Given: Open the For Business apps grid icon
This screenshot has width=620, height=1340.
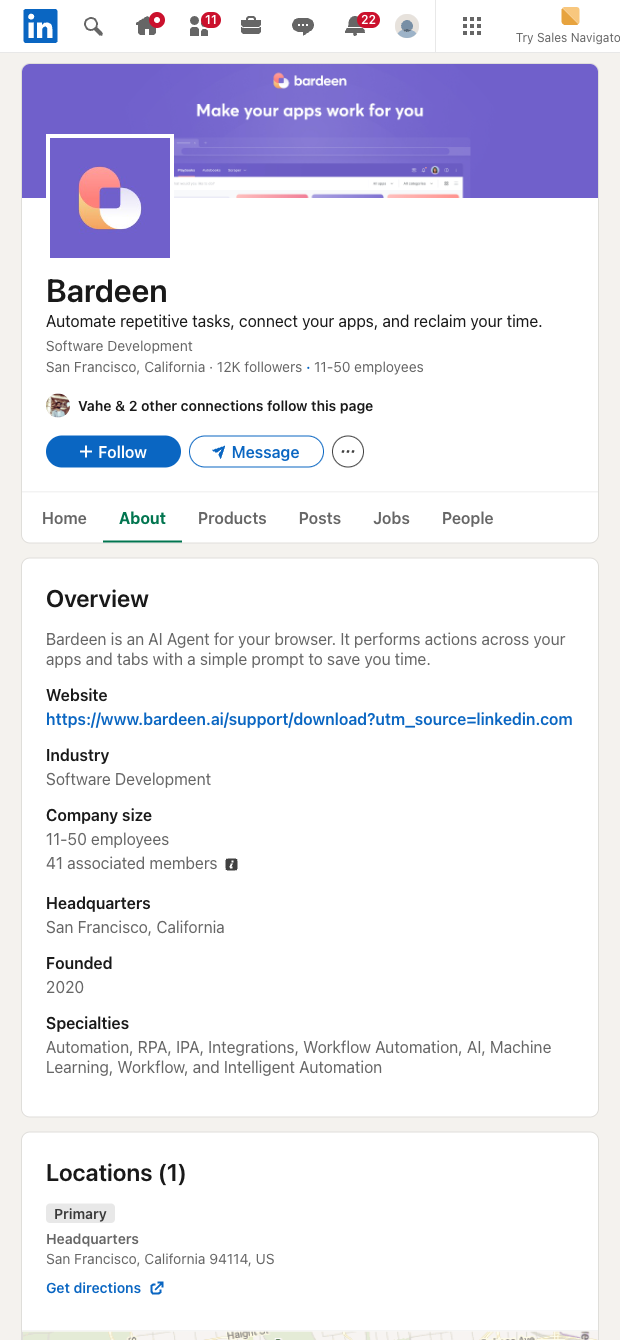Looking at the screenshot, I should 471,26.
